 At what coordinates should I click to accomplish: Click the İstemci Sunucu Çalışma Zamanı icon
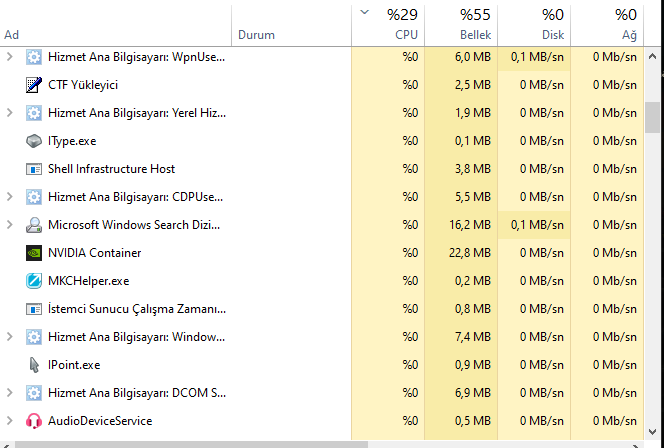(34, 309)
